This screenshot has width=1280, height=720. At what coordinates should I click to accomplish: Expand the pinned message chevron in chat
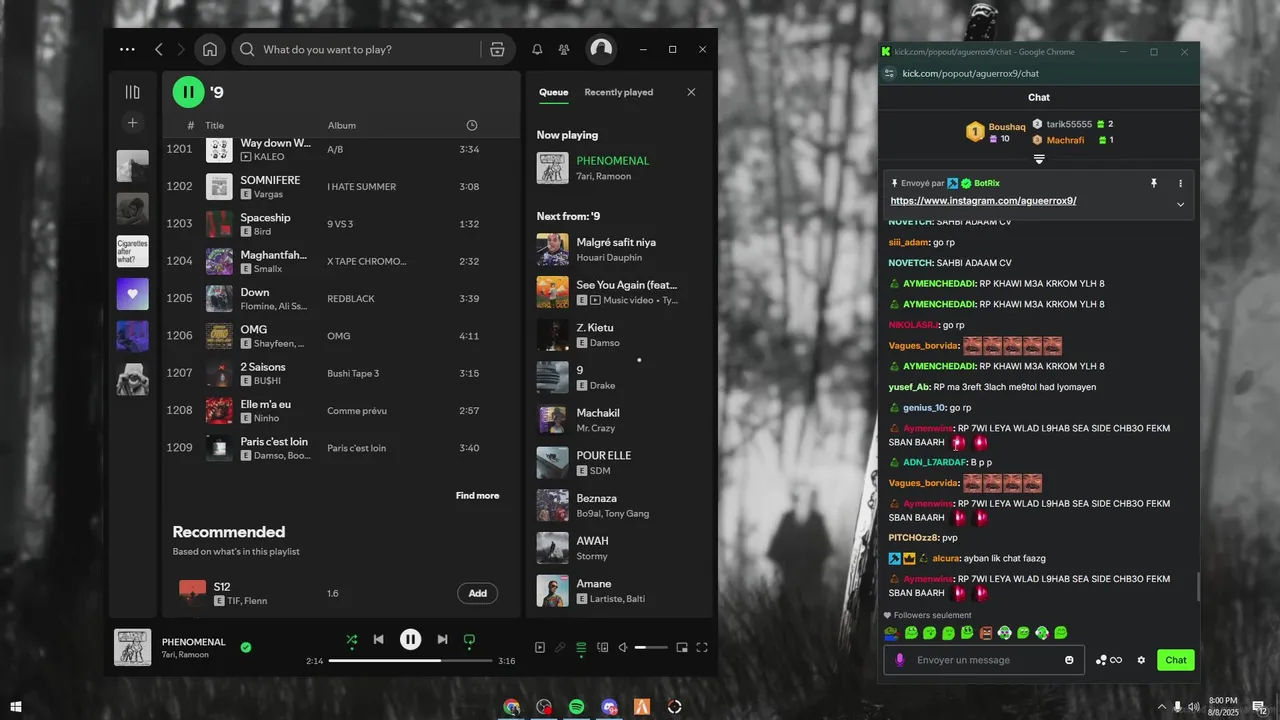[x=1180, y=204]
